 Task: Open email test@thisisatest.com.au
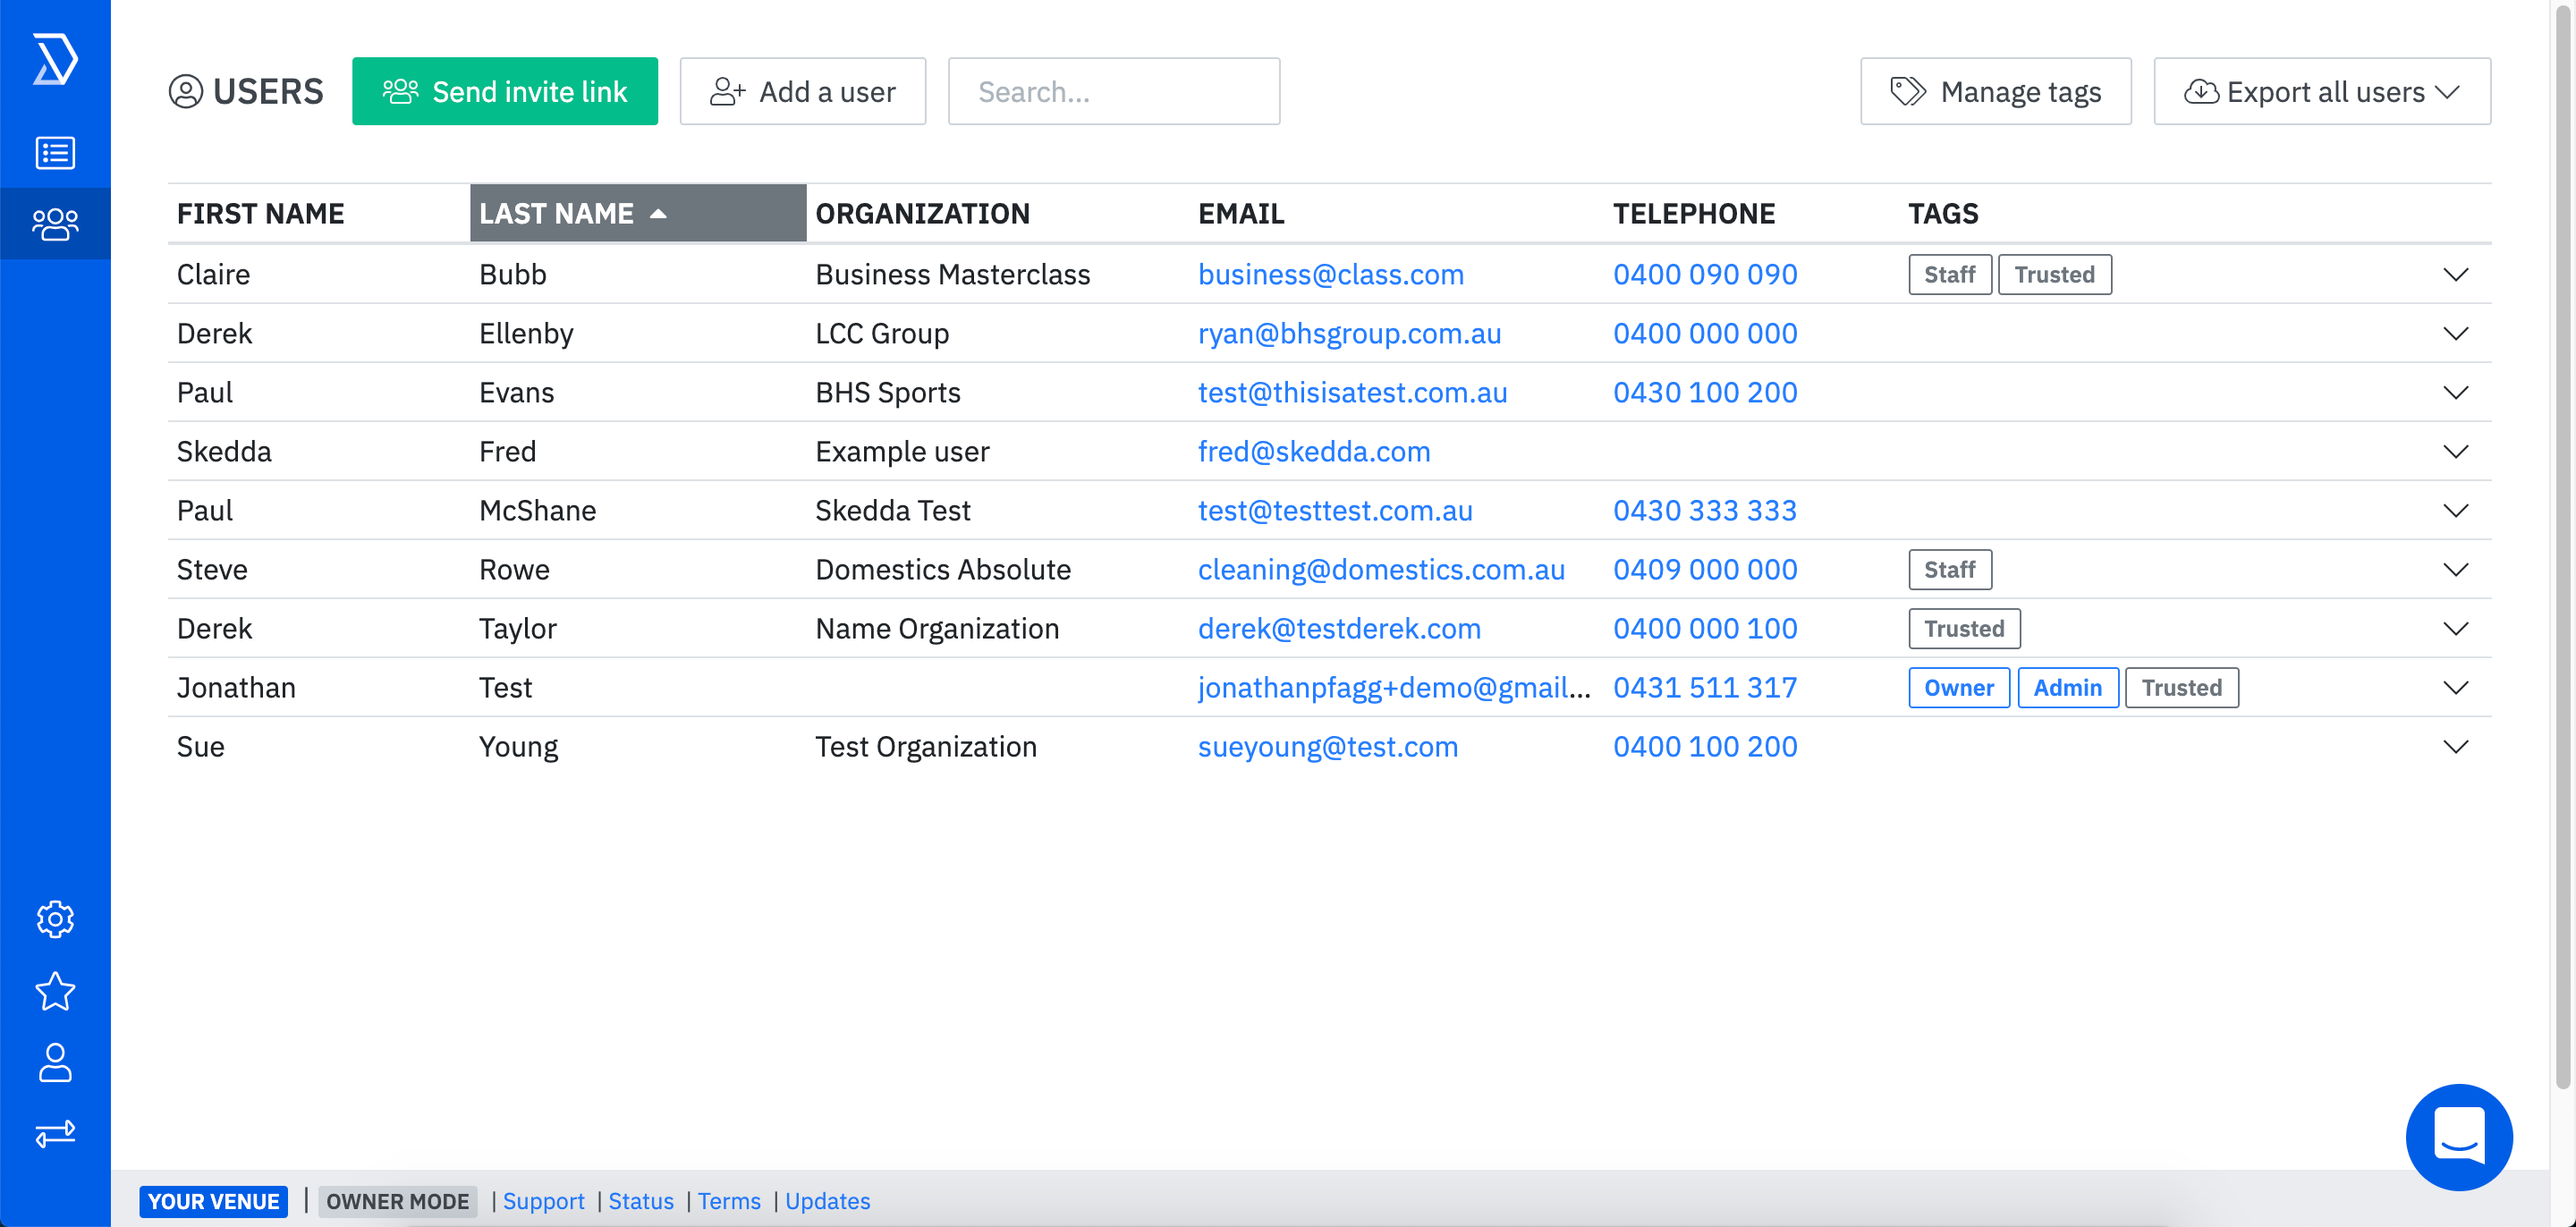pos(1352,392)
